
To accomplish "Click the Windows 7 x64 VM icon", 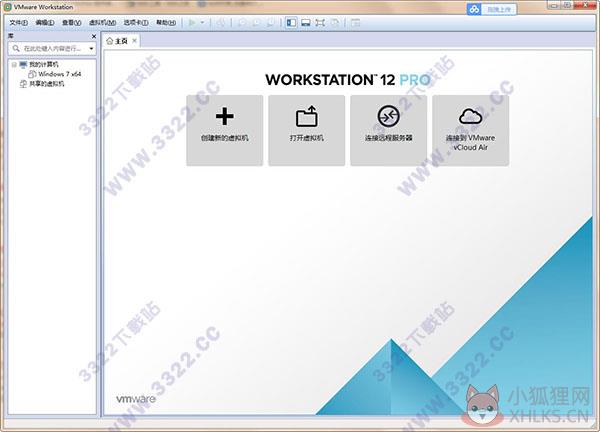I will pyautogui.click(x=33, y=74).
